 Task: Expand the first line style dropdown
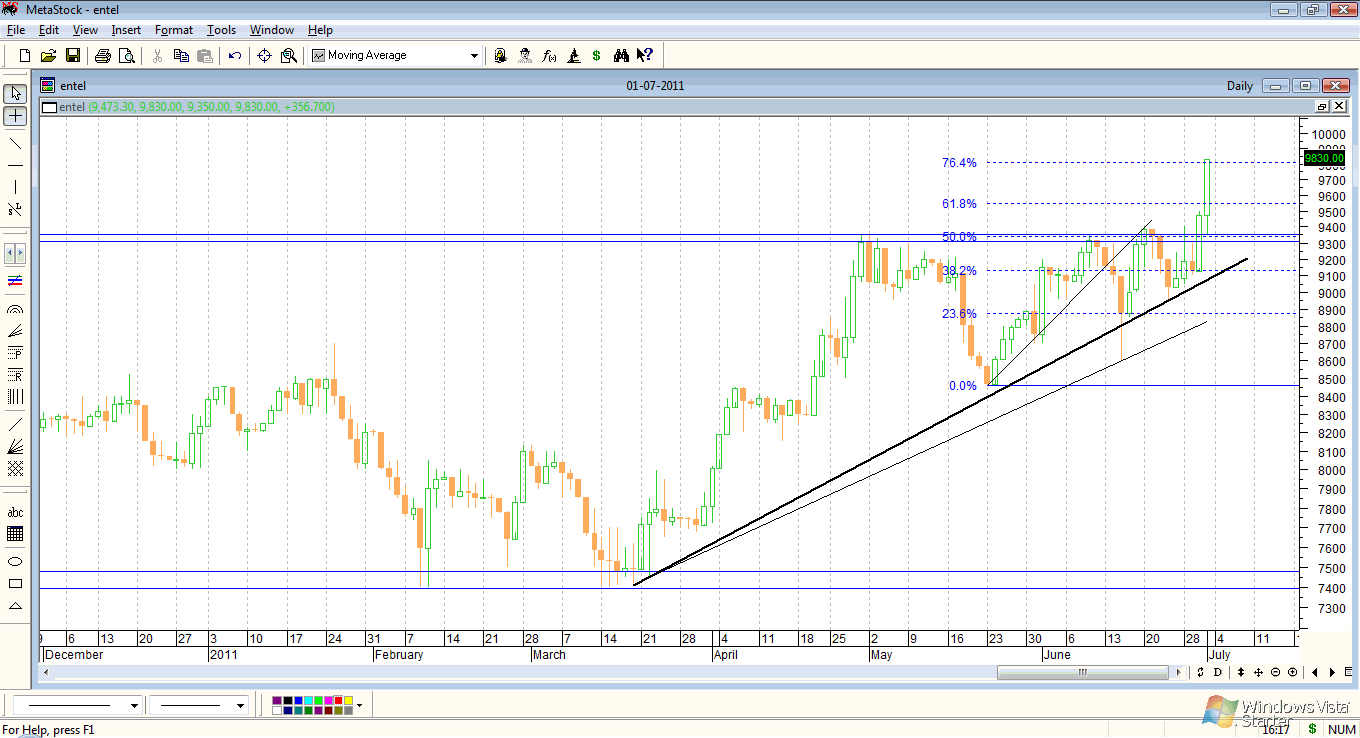pyautogui.click(x=134, y=706)
